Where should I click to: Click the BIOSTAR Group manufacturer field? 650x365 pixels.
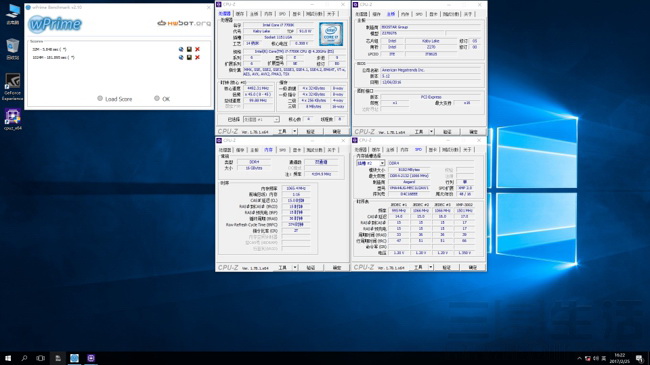pyautogui.click(x=430, y=27)
